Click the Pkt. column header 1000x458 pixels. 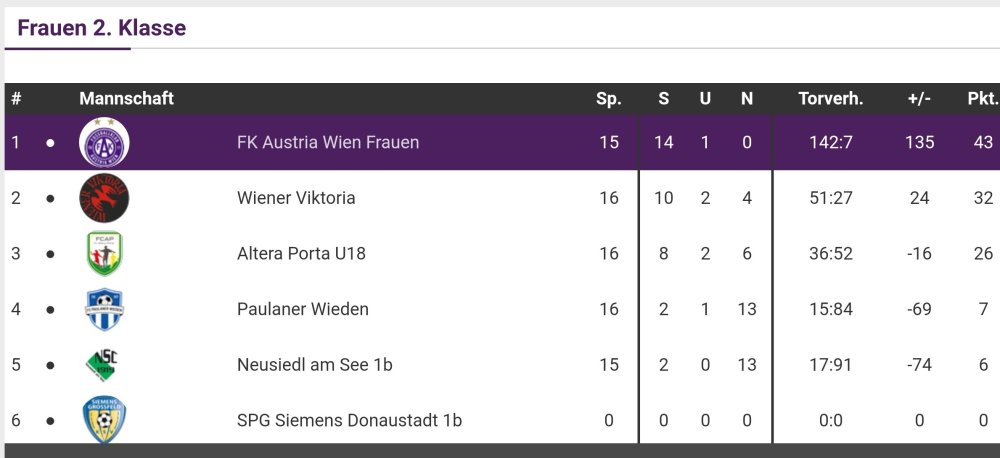(982, 98)
